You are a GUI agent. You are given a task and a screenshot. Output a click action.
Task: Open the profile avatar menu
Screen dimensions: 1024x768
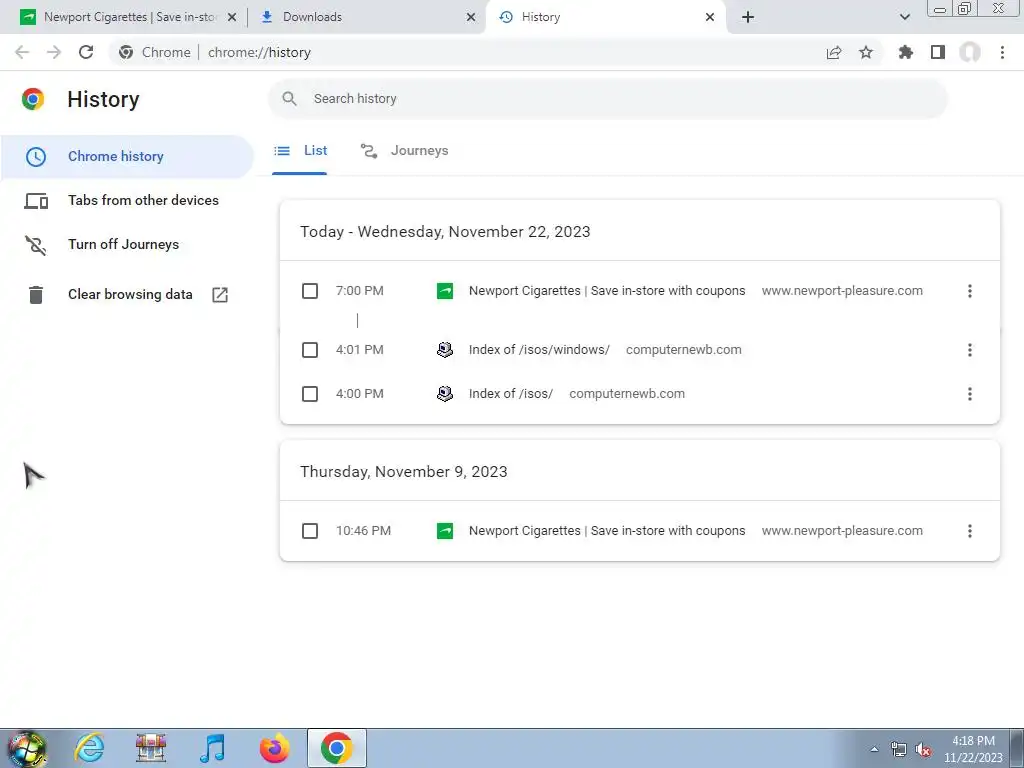[x=970, y=52]
